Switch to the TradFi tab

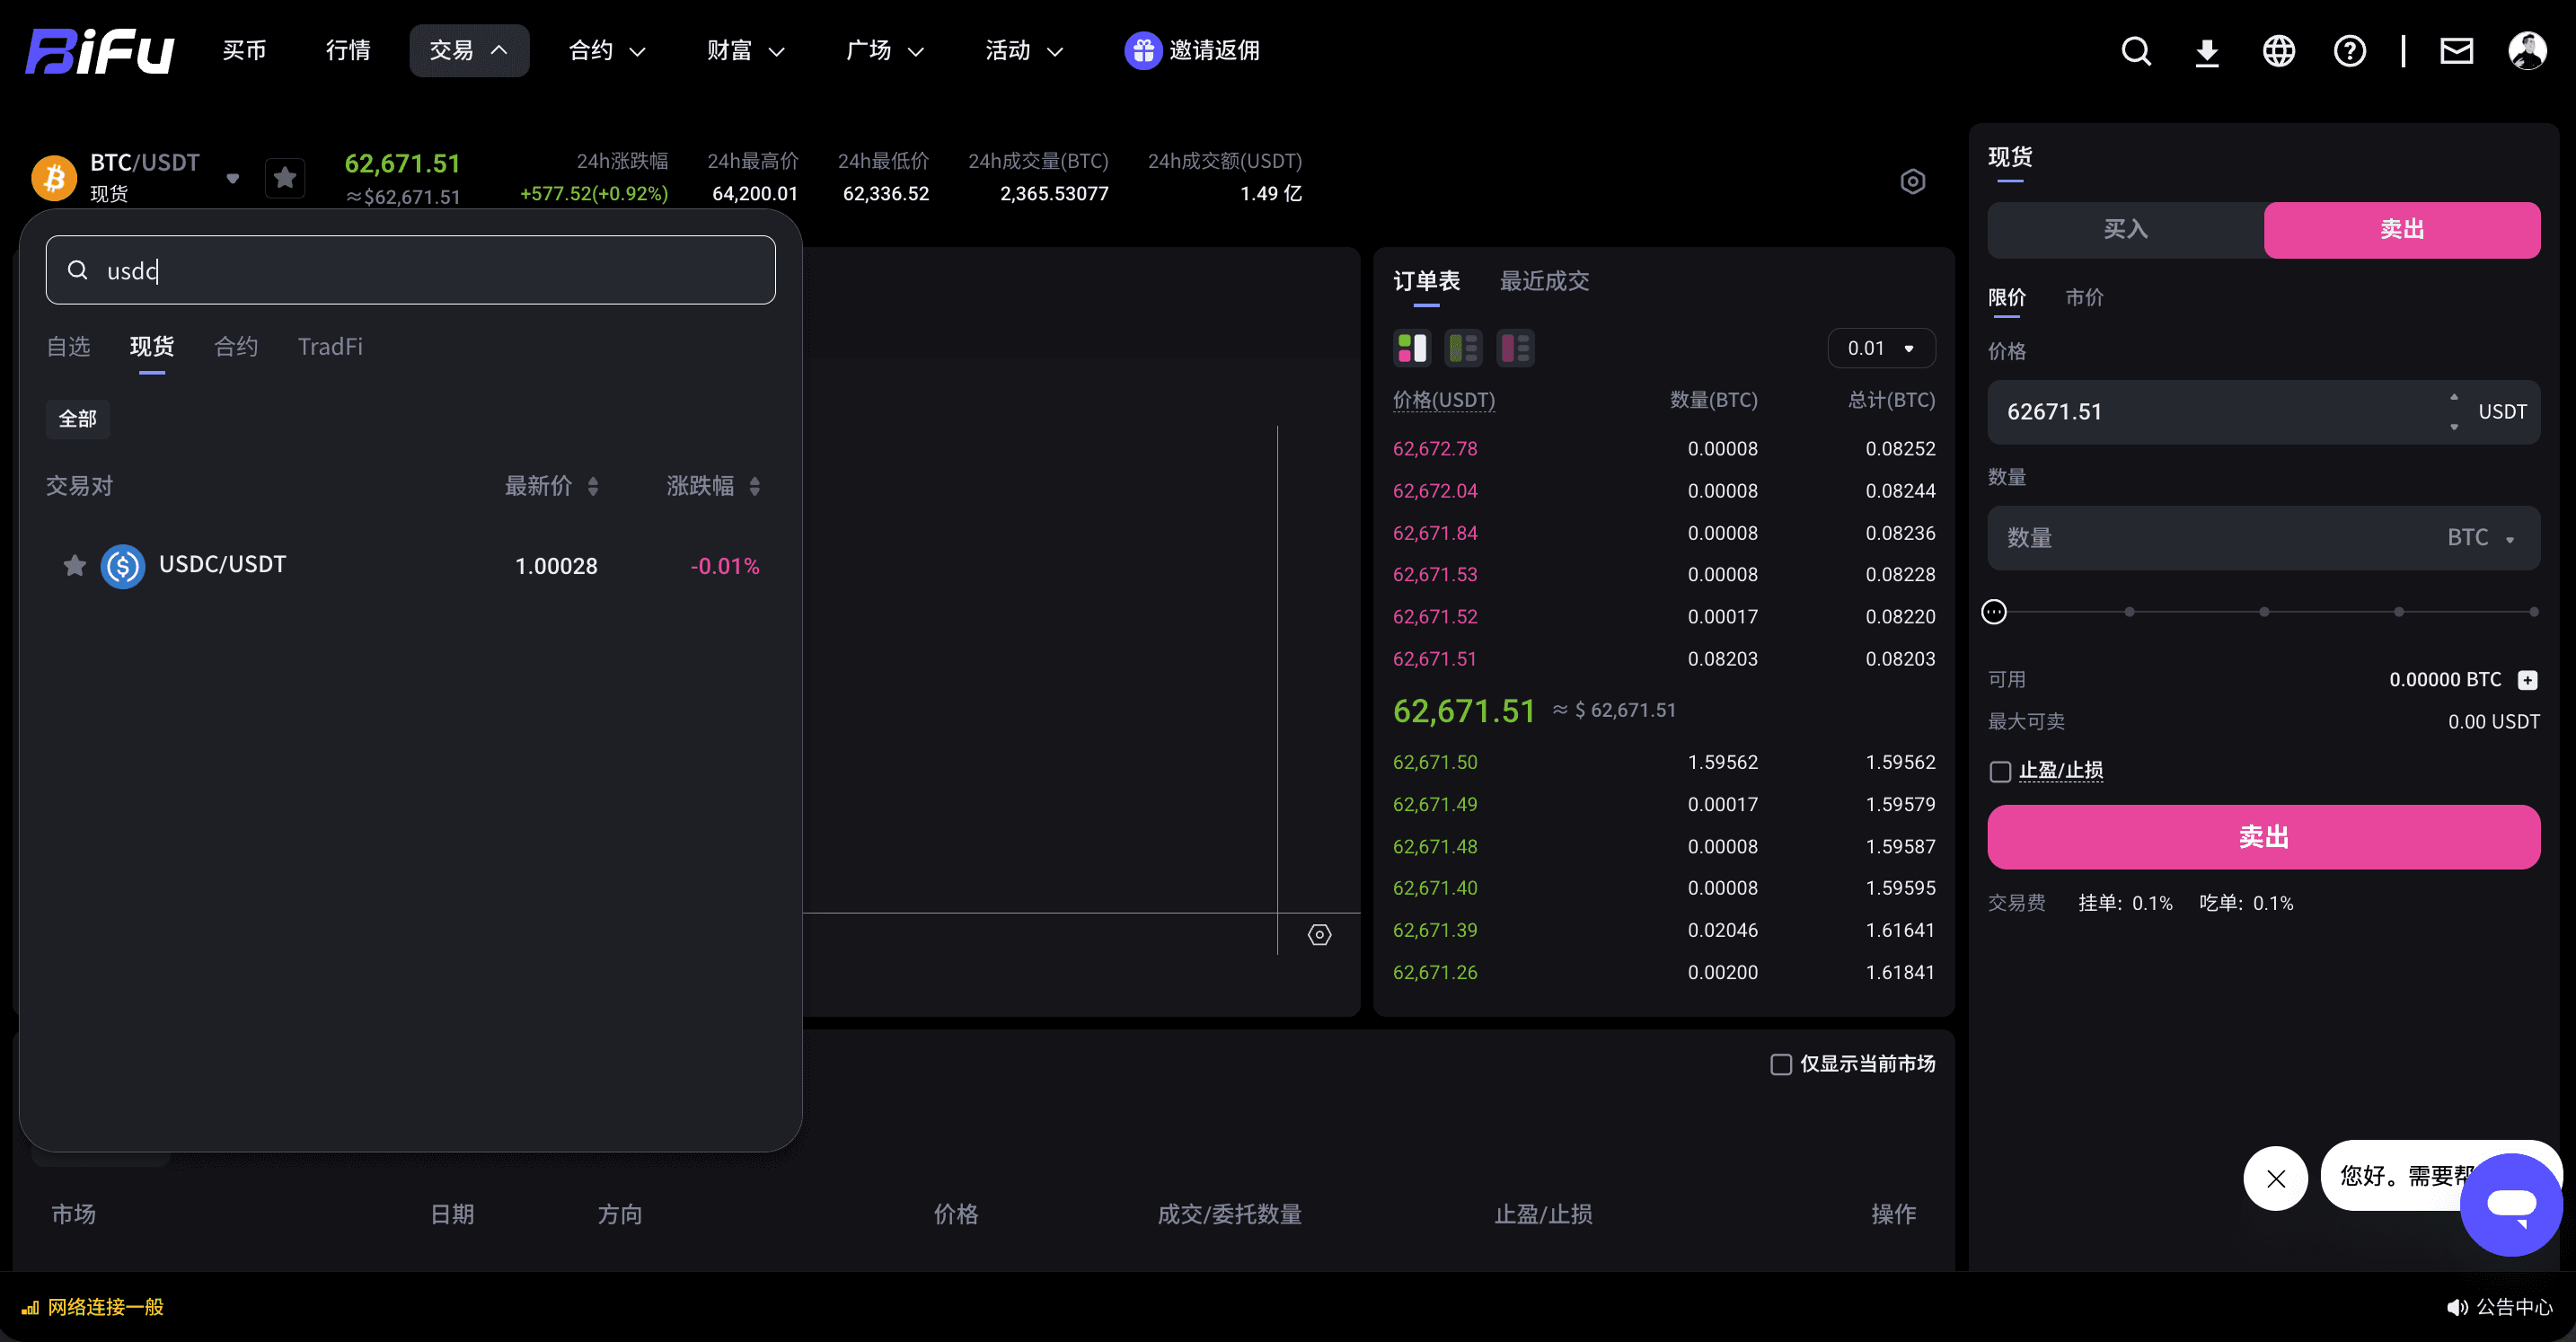coord(330,346)
